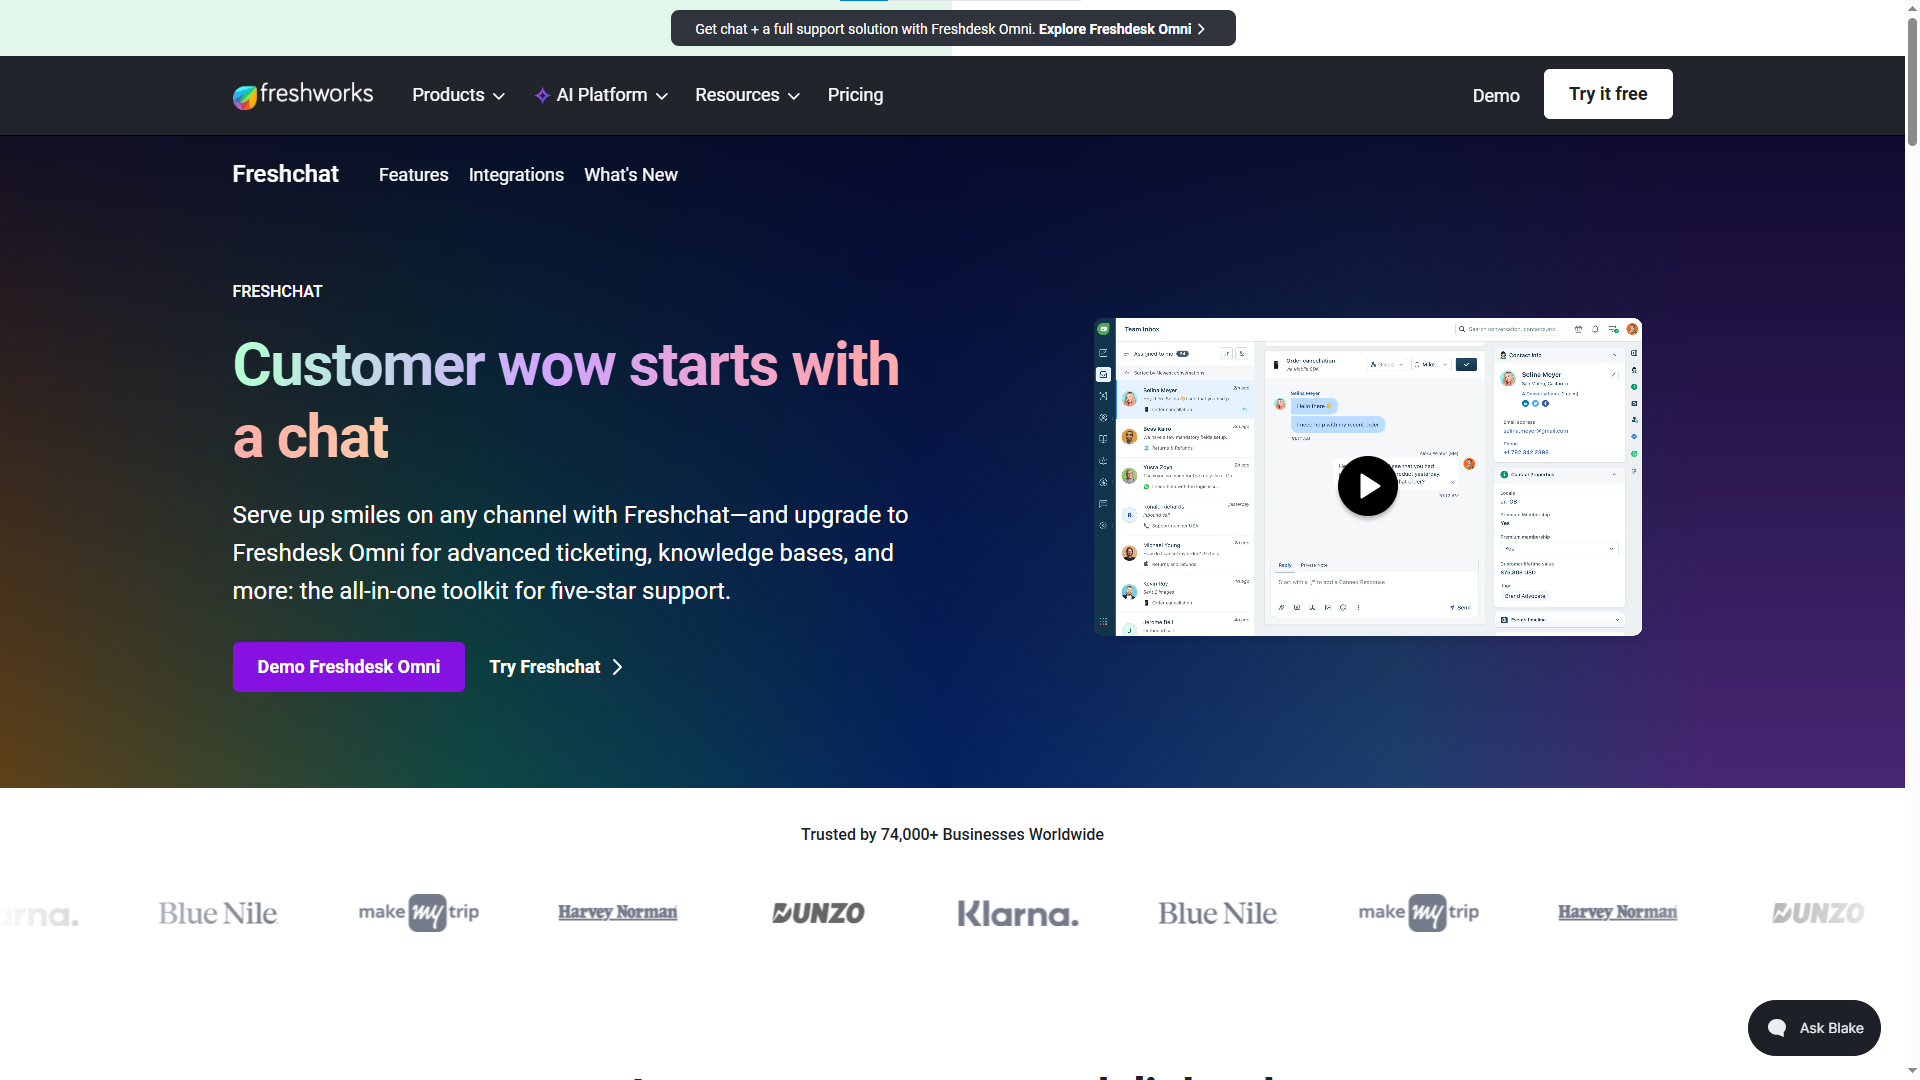Viewport: 1920px width, 1080px height.
Task: Click the arrow beside Try Freshchat
Action: click(x=617, y=667)
